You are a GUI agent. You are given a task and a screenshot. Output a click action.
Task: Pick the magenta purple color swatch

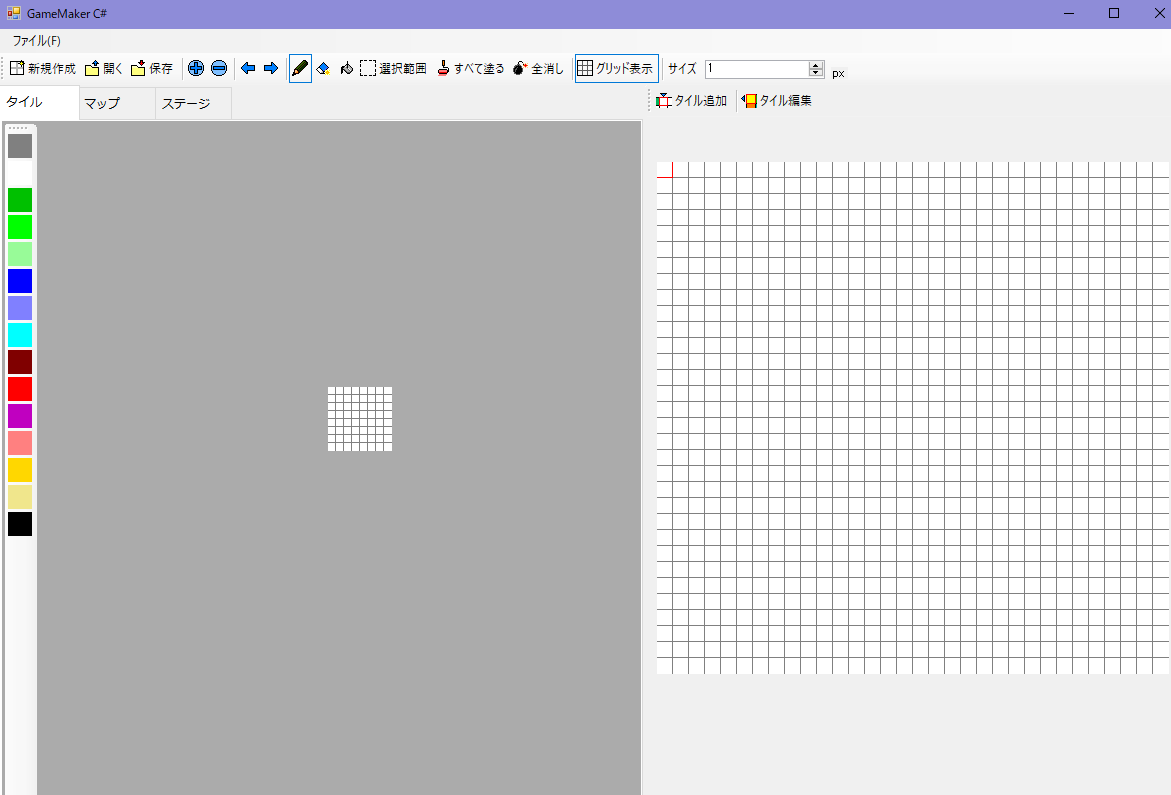click(x=20, y=416)
